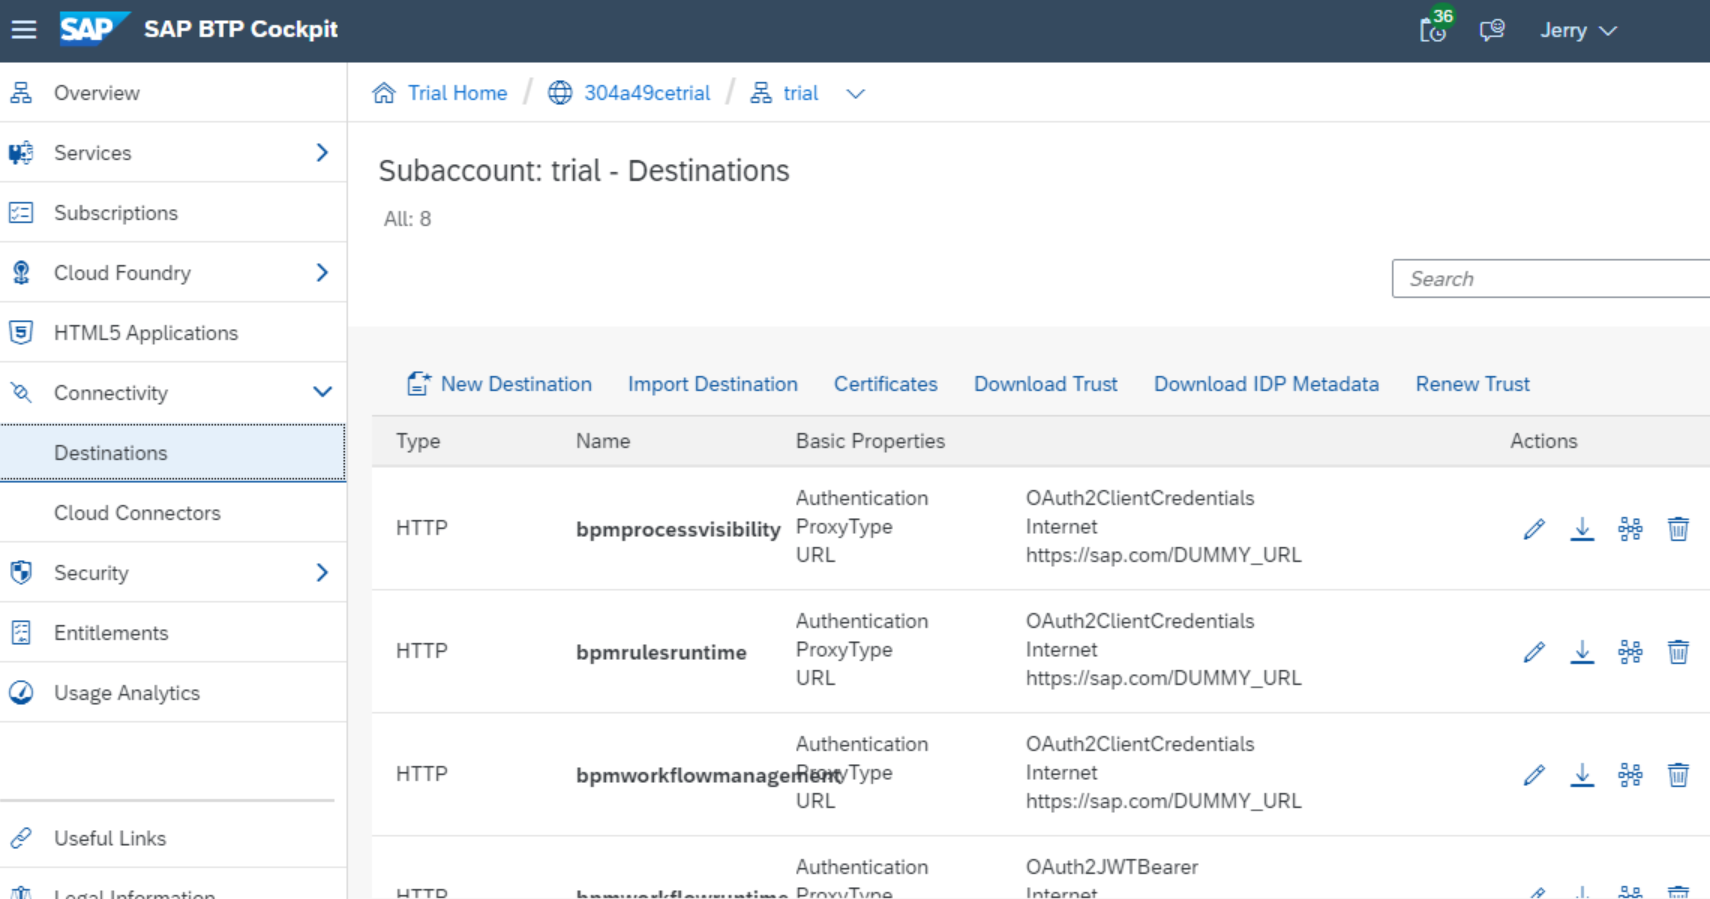
Task: Select the bpmrulesruntime destination name
Action: pos(661,652)
